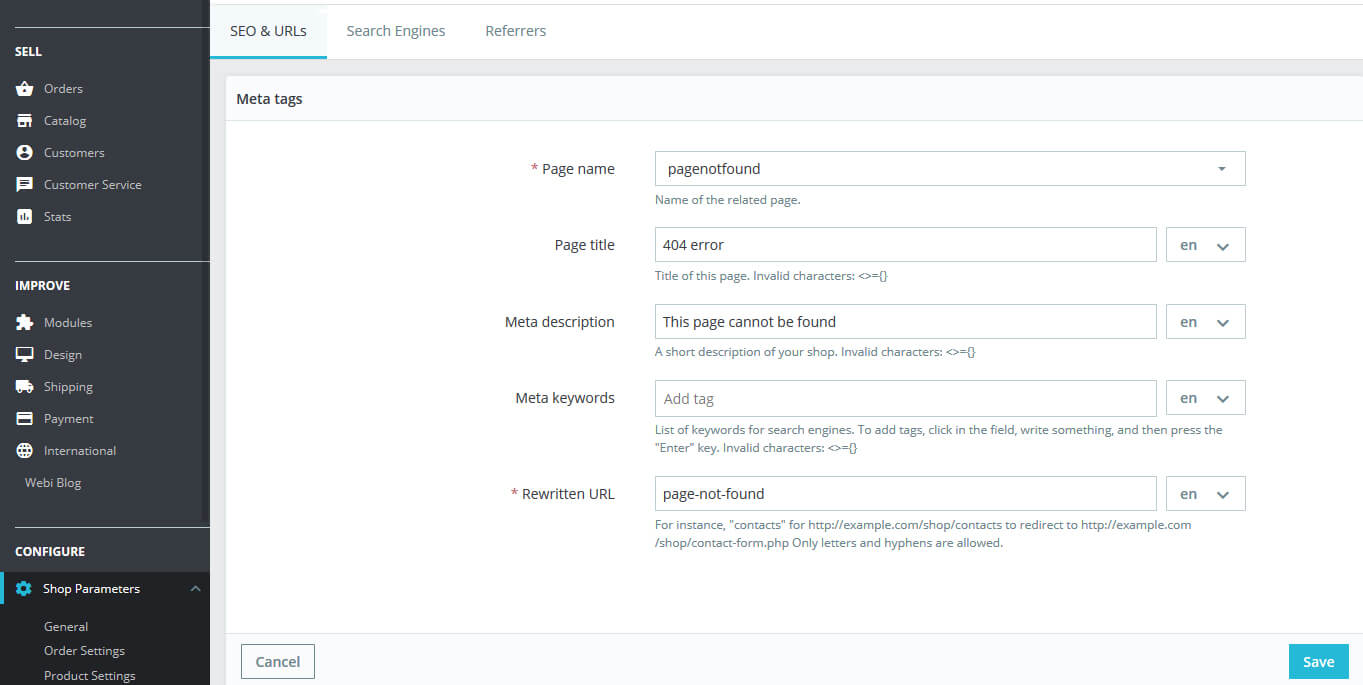1363x685 pixels.
Task: Select the Customer Service chat icon
Action: 25,185
